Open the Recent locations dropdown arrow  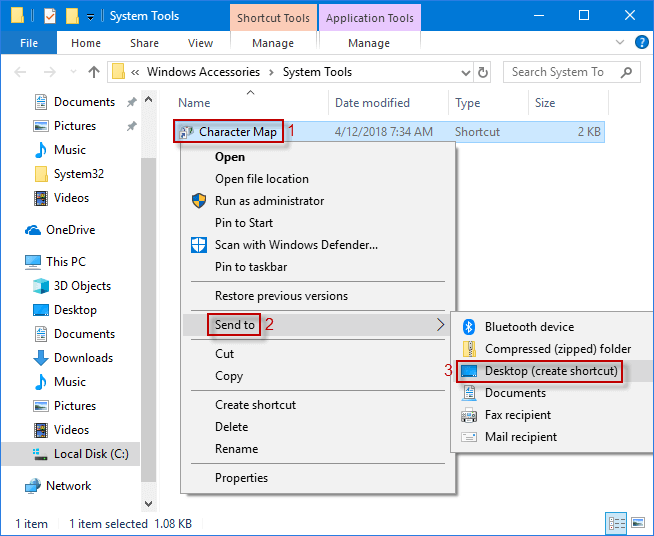[x=73, y=72]
